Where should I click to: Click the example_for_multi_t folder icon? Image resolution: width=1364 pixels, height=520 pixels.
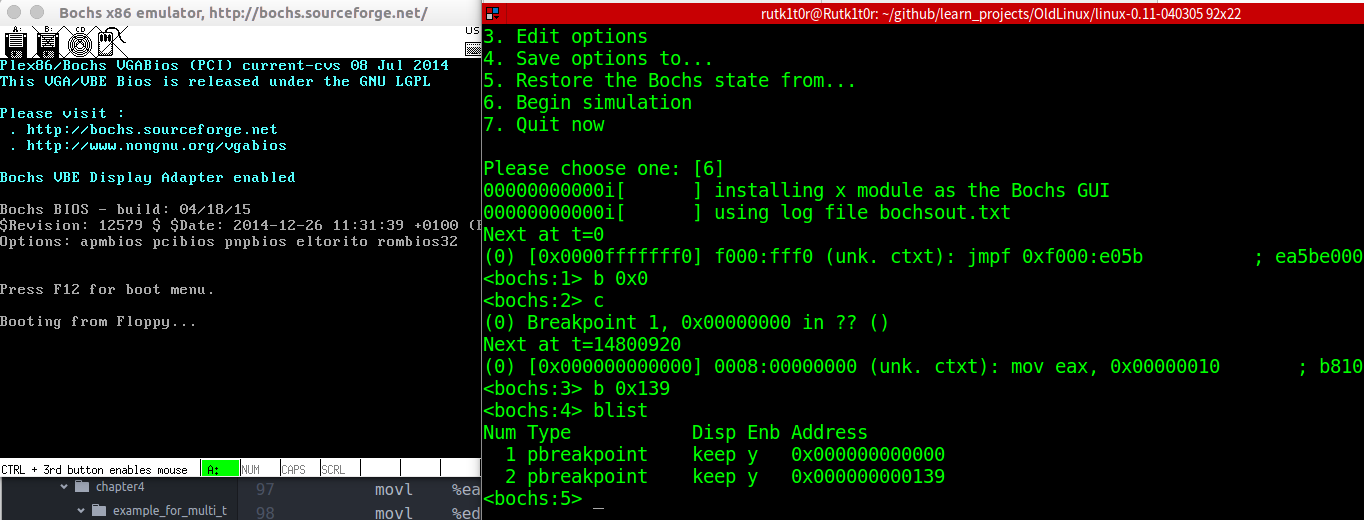pos(98,511)
